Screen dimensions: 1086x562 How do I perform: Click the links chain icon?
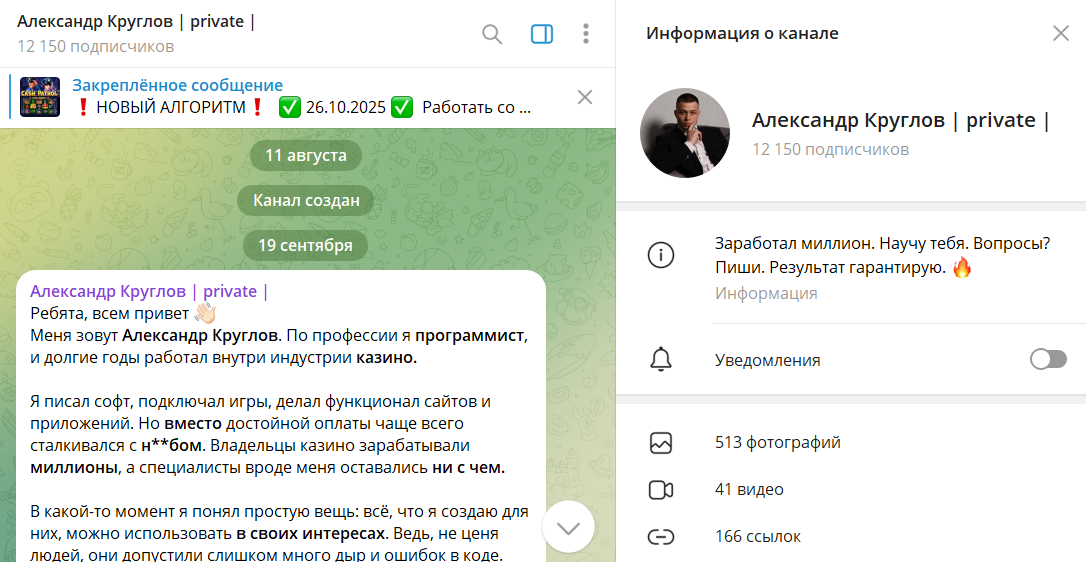[660, 536]
